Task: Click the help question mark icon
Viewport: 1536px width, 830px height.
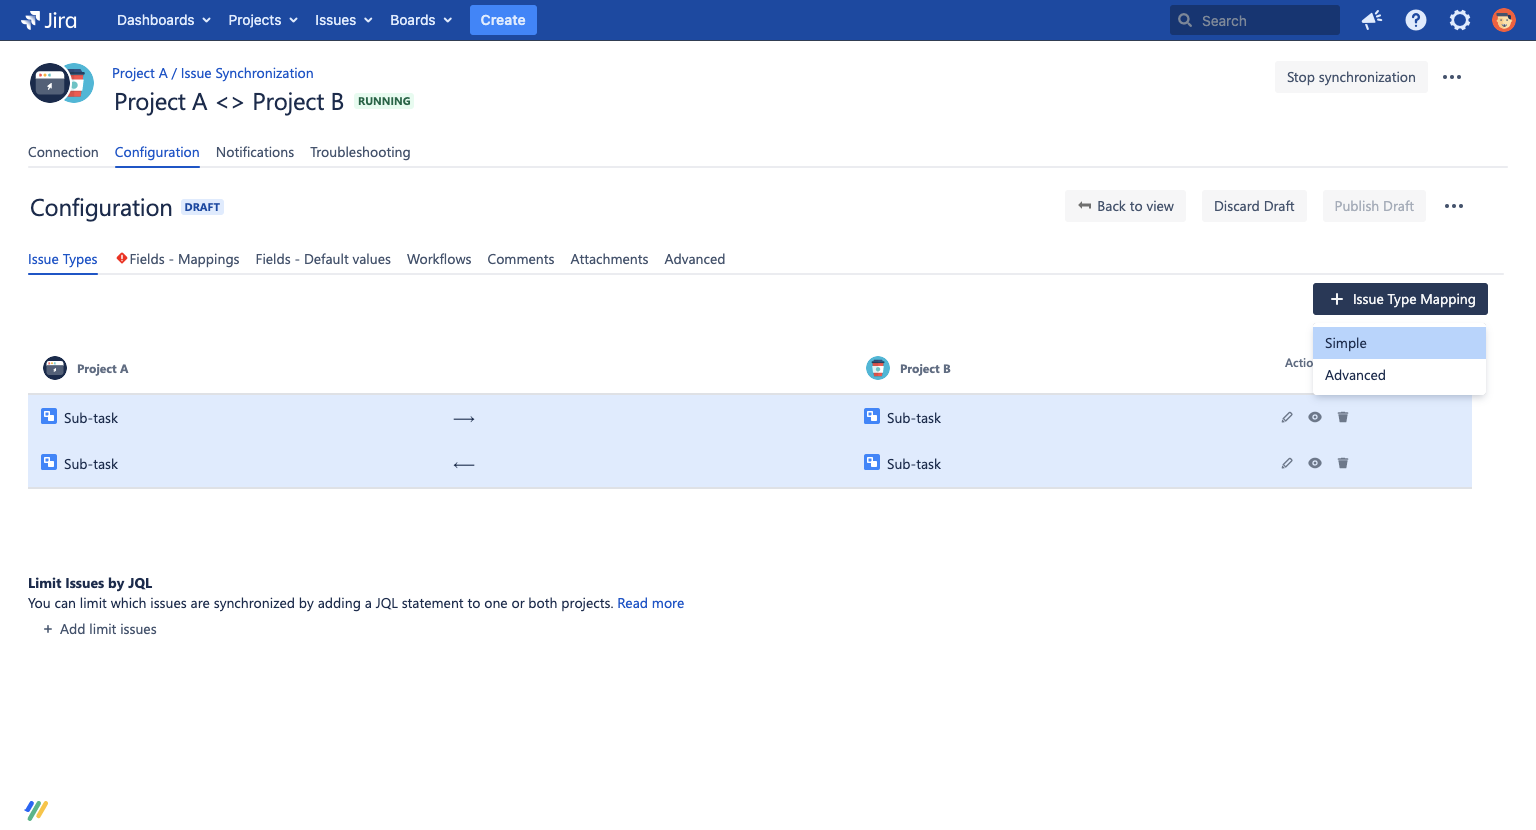Action: coord(1415,20)
